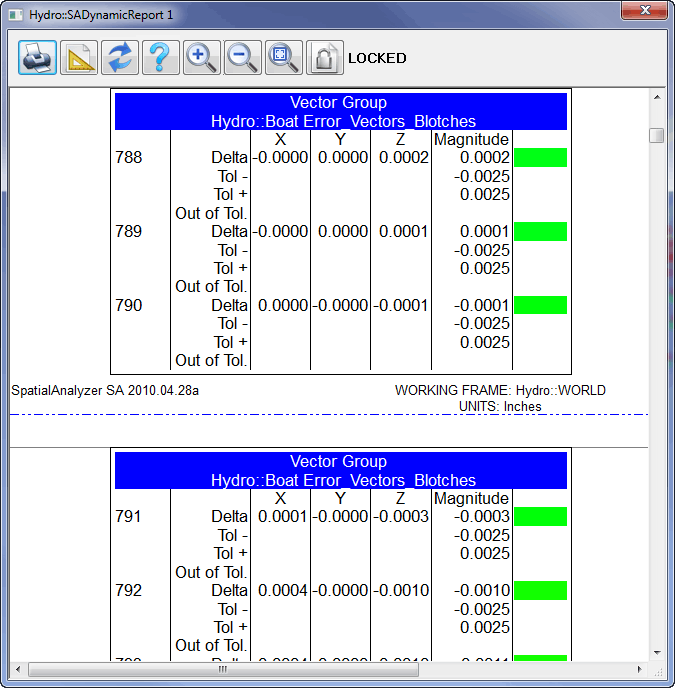Viewport: 675px width, 688px height.
Task: Zoom in using the plus magnifier icon
Action: tap(202, 57)
